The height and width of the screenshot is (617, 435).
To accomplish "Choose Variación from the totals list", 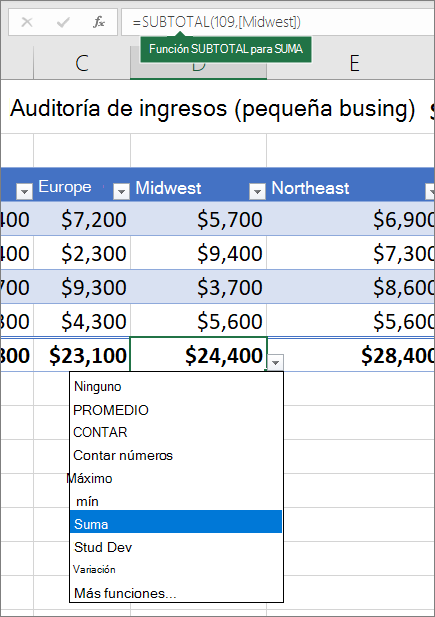I will [x=176, y=569].
